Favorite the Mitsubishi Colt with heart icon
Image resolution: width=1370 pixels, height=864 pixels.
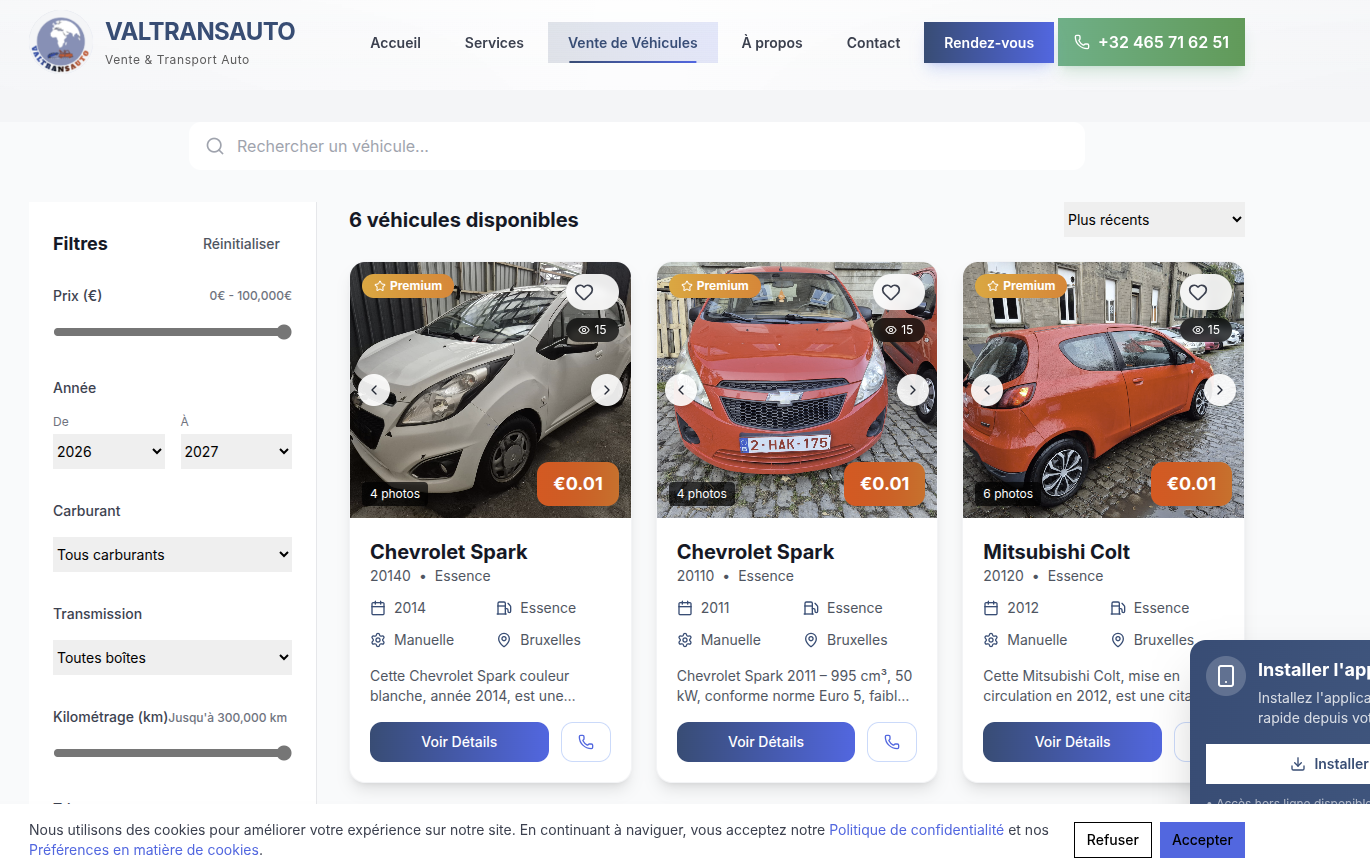coord(1197,292)
